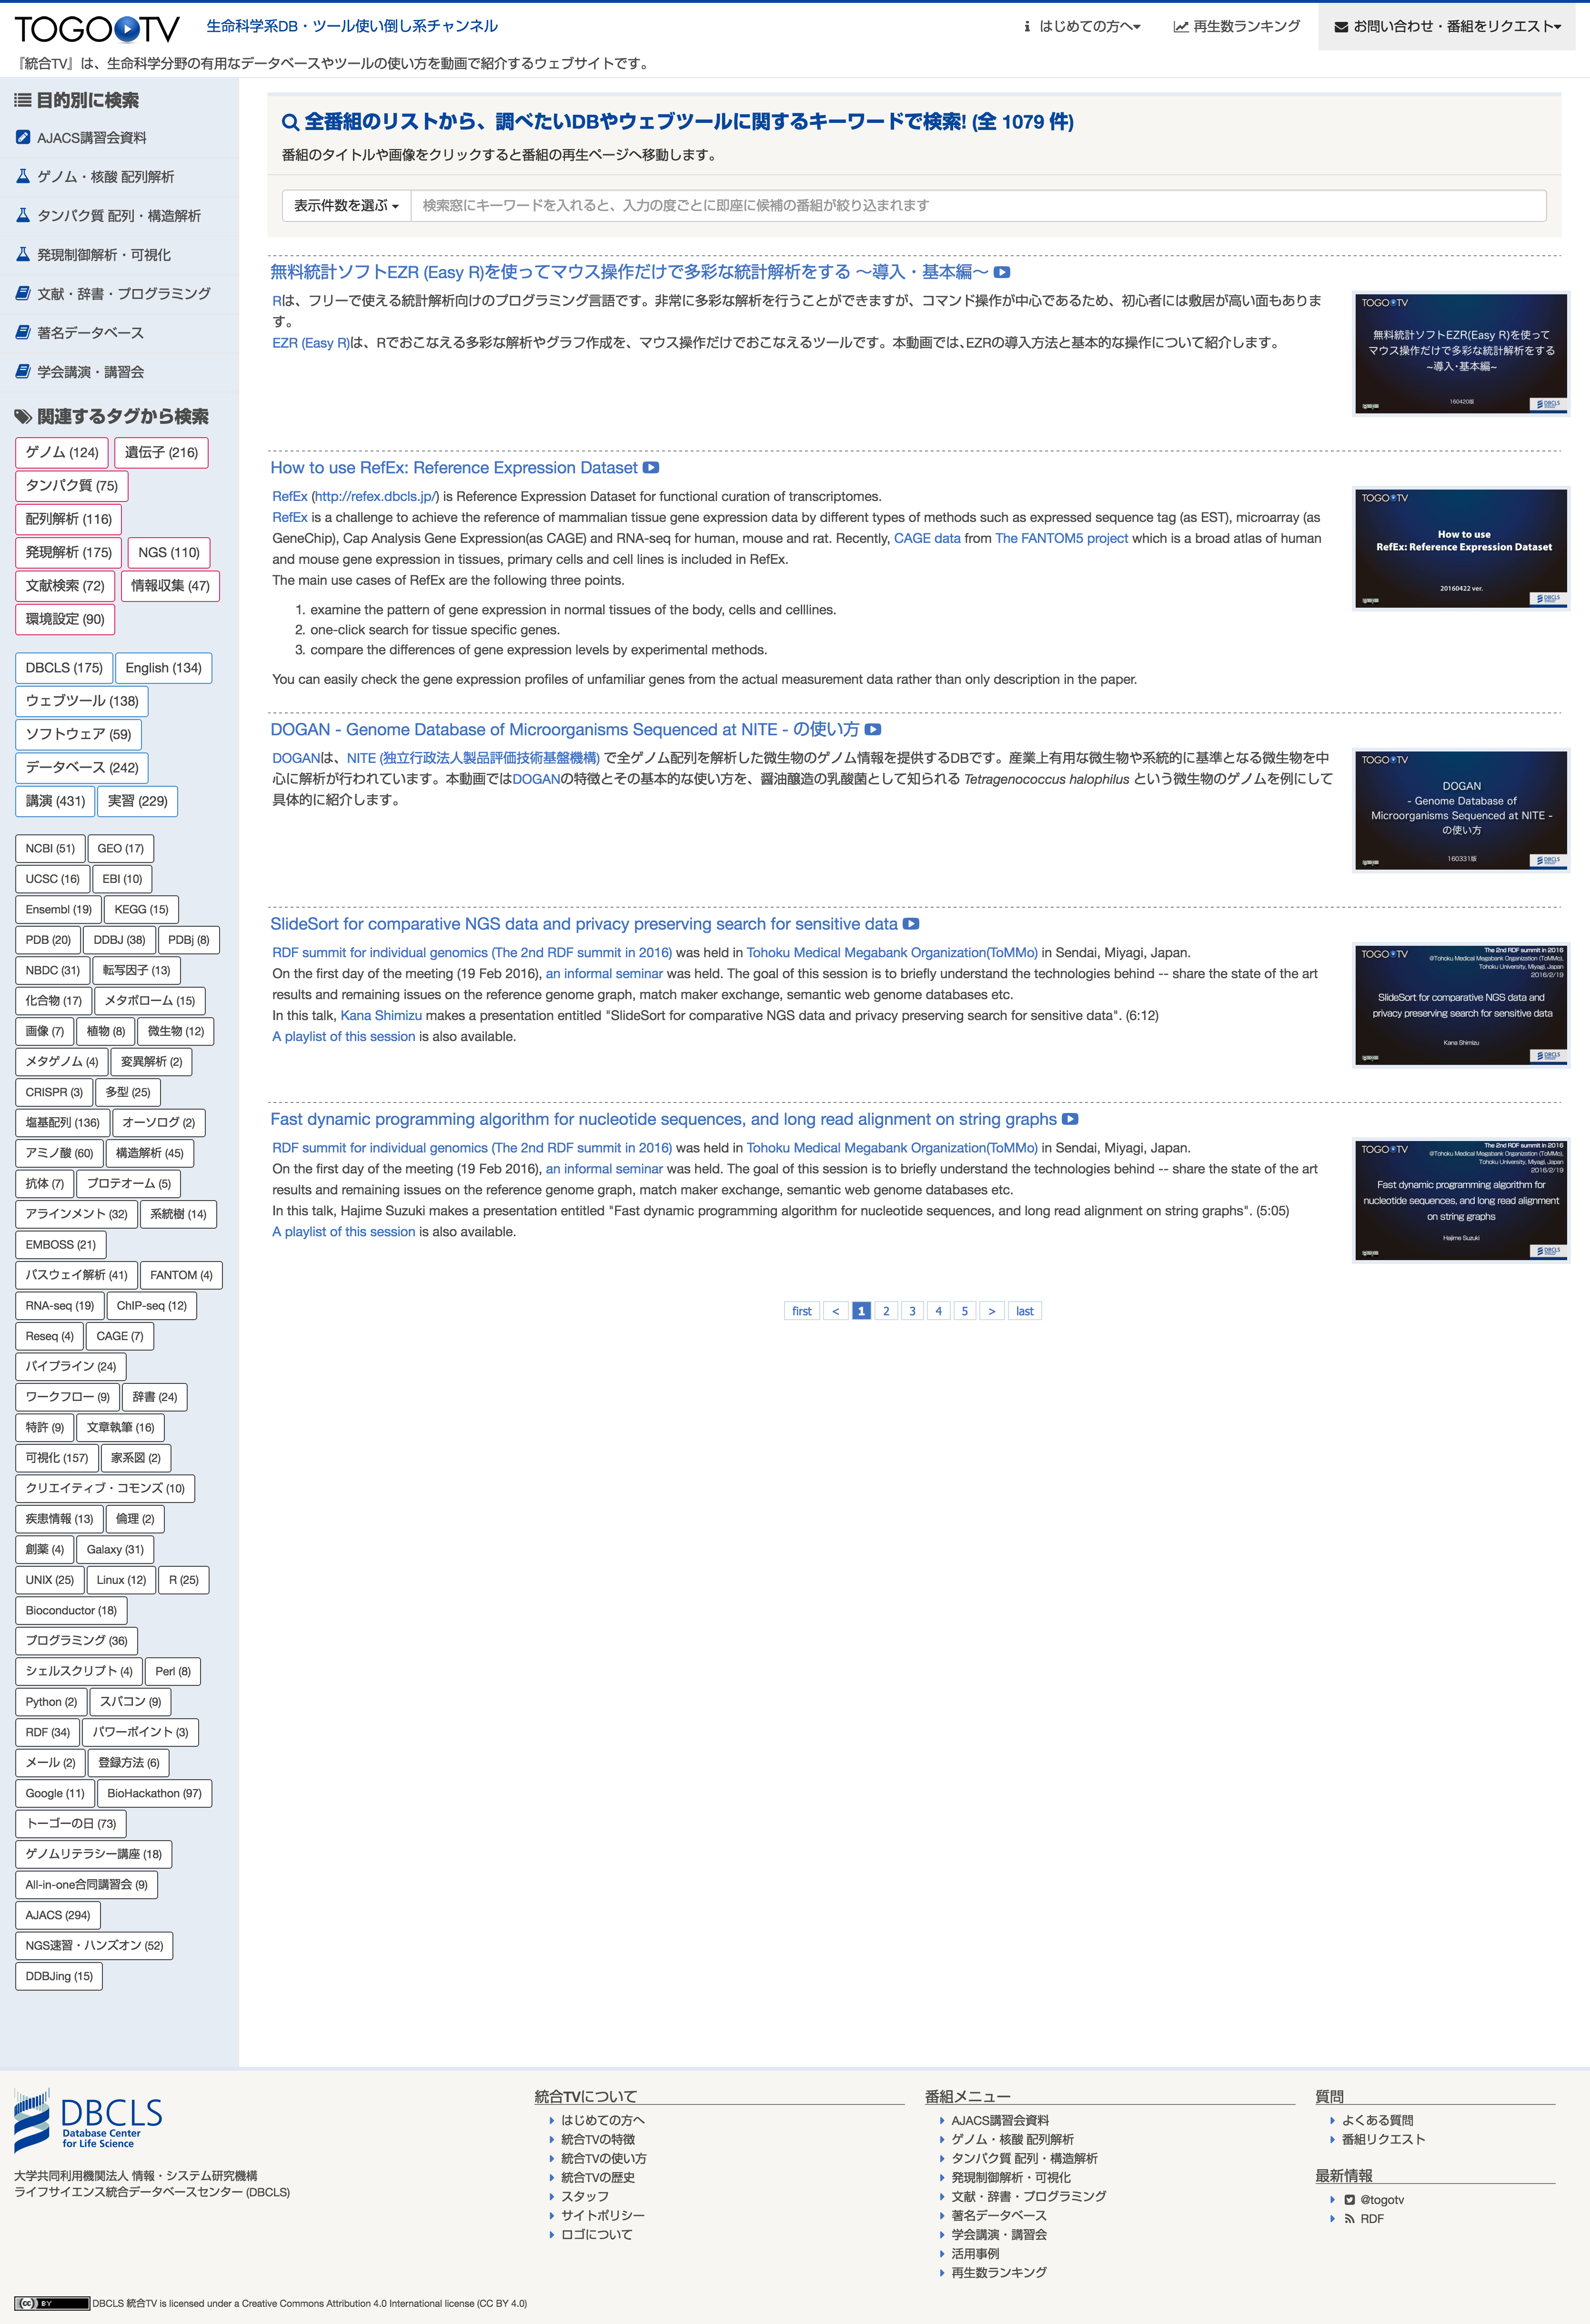Select 学会講演・講習会 in the sidebar
Viewport: 1590px width, 2324px height.
pyautogui.click(x=89, y=371)
